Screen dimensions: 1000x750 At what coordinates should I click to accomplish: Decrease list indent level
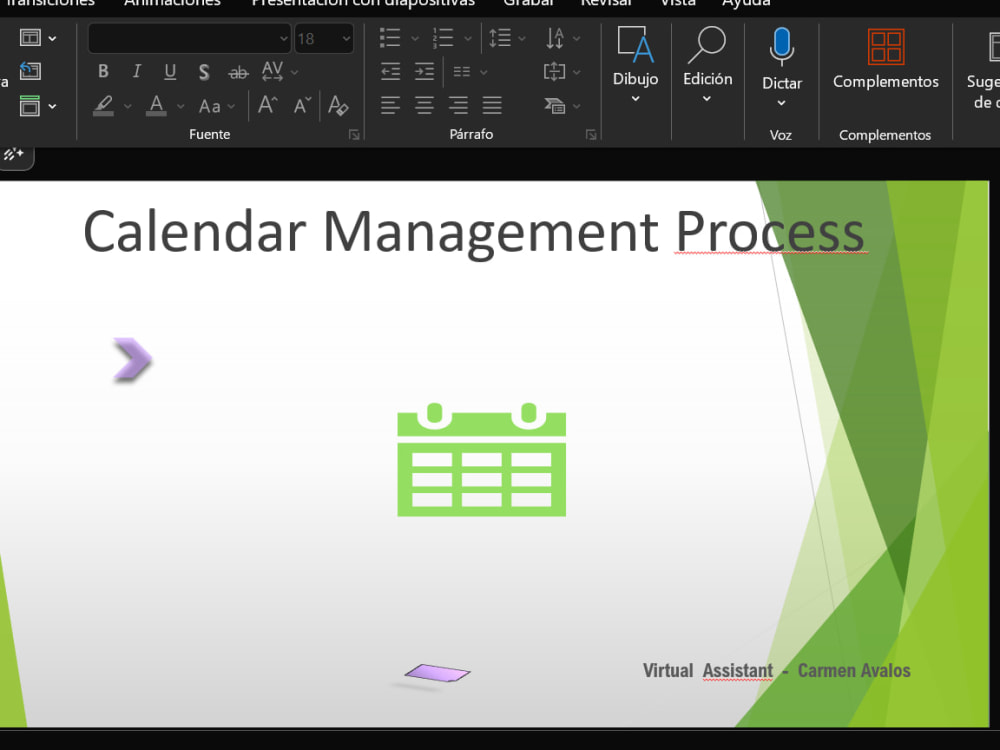click(x=390, y=71)
